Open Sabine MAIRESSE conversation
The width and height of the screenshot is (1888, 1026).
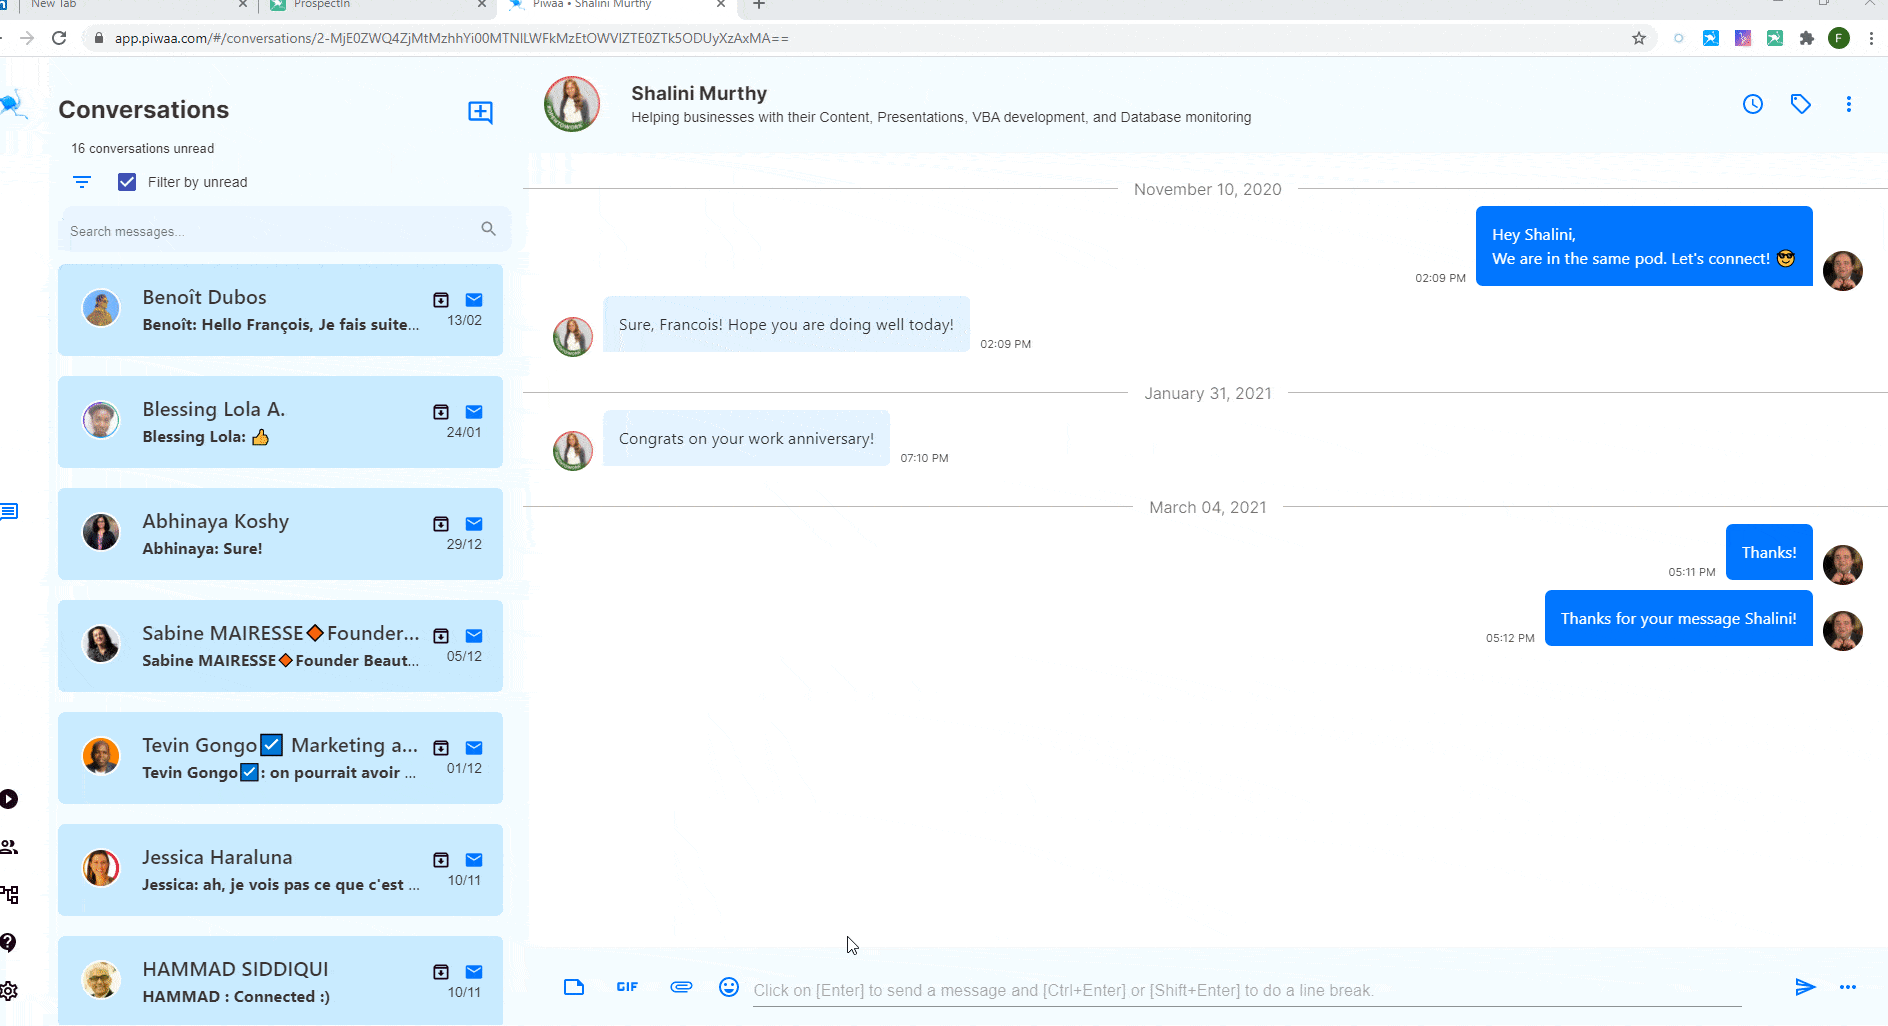click(x=280, y=646)
